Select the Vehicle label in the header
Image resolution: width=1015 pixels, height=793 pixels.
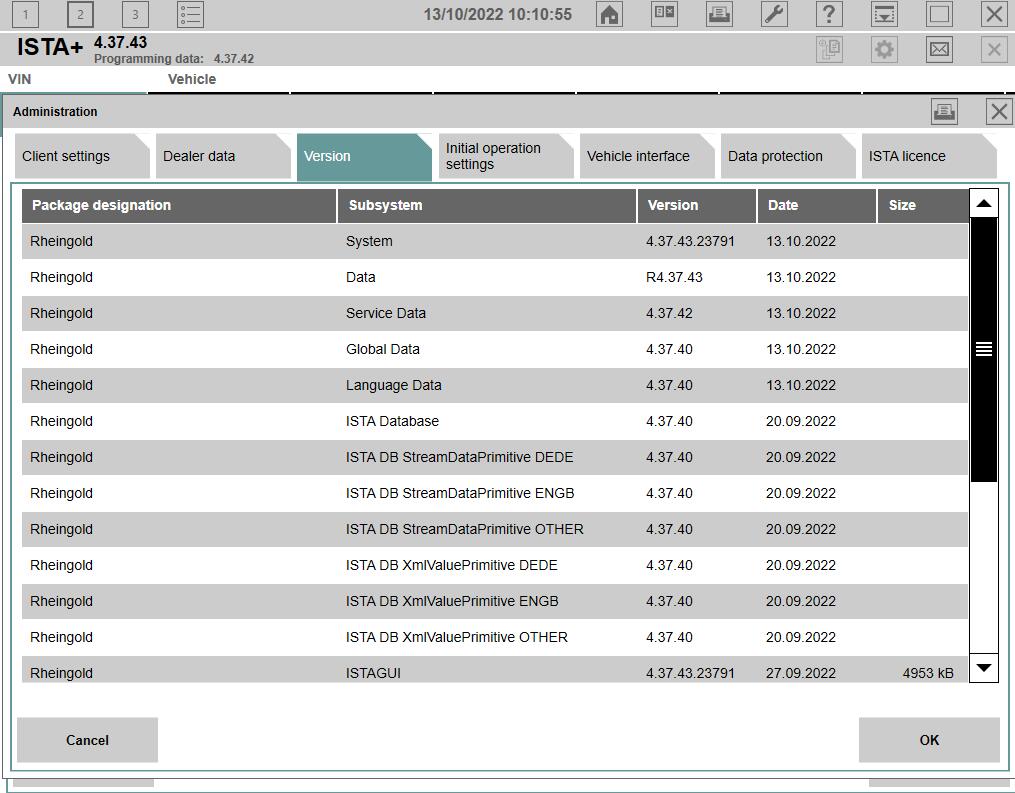pyautogui.click(x=192, y=79)
